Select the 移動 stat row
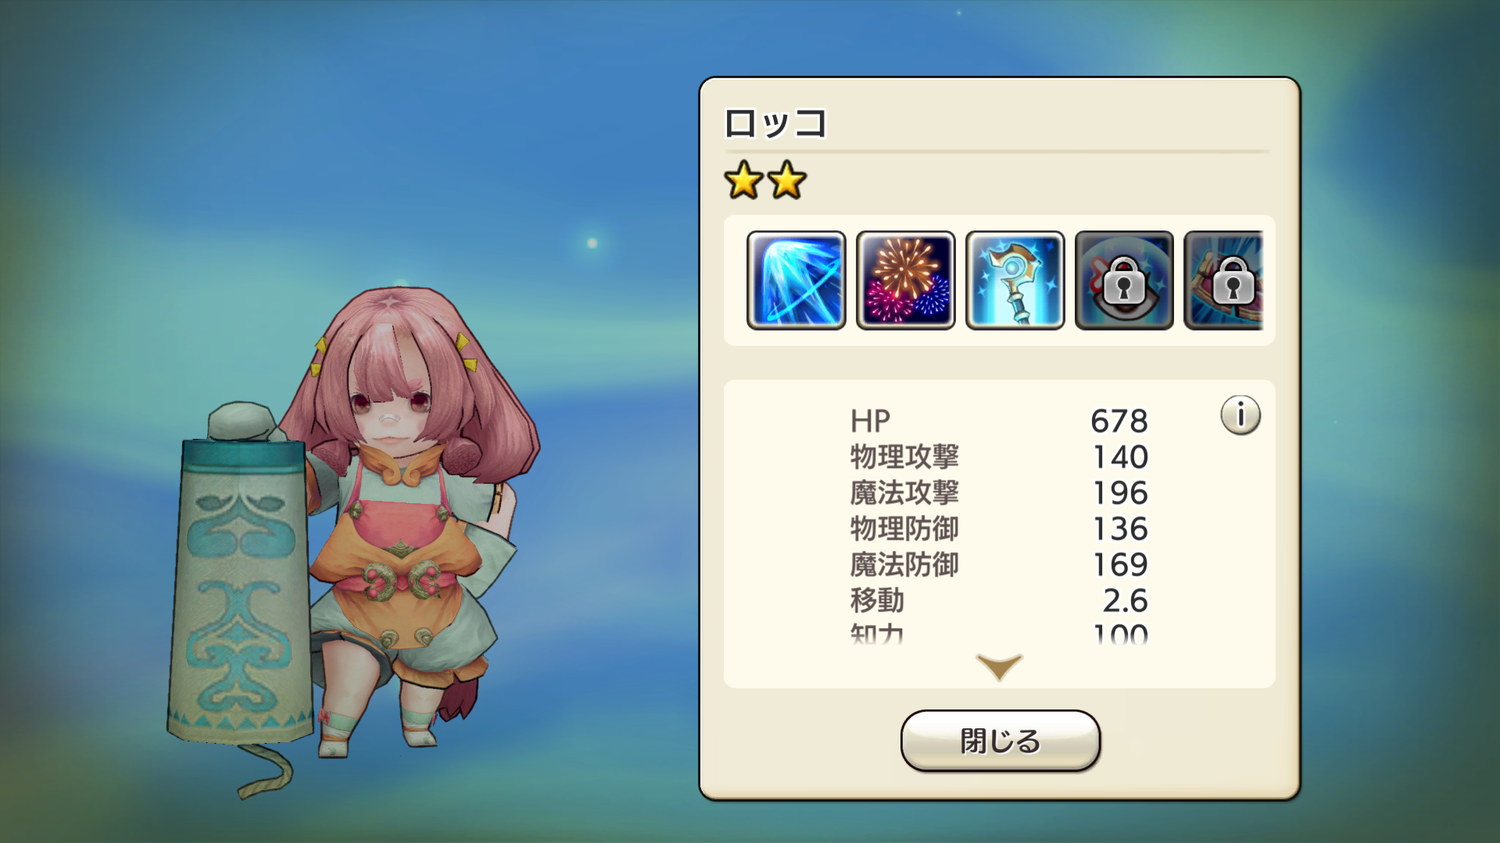Image resolution: width=1500 pixels, height=843 pixels. pyautogui.click(x=999, y=601)
